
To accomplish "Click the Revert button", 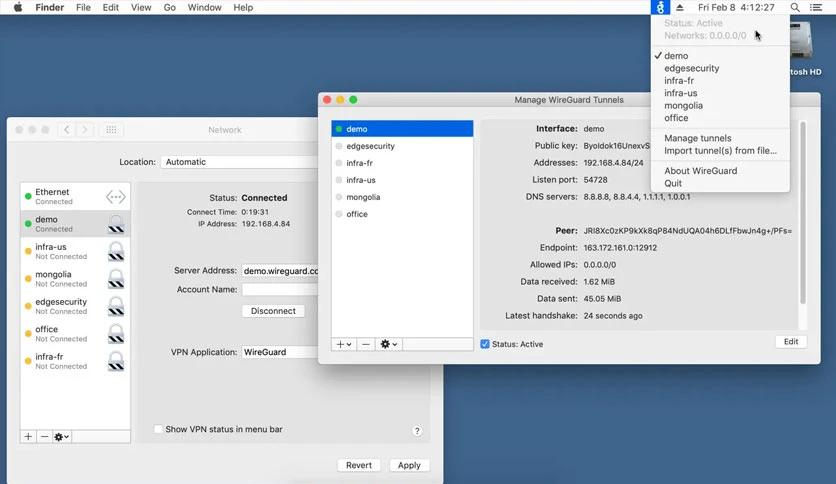I will 359,465.
